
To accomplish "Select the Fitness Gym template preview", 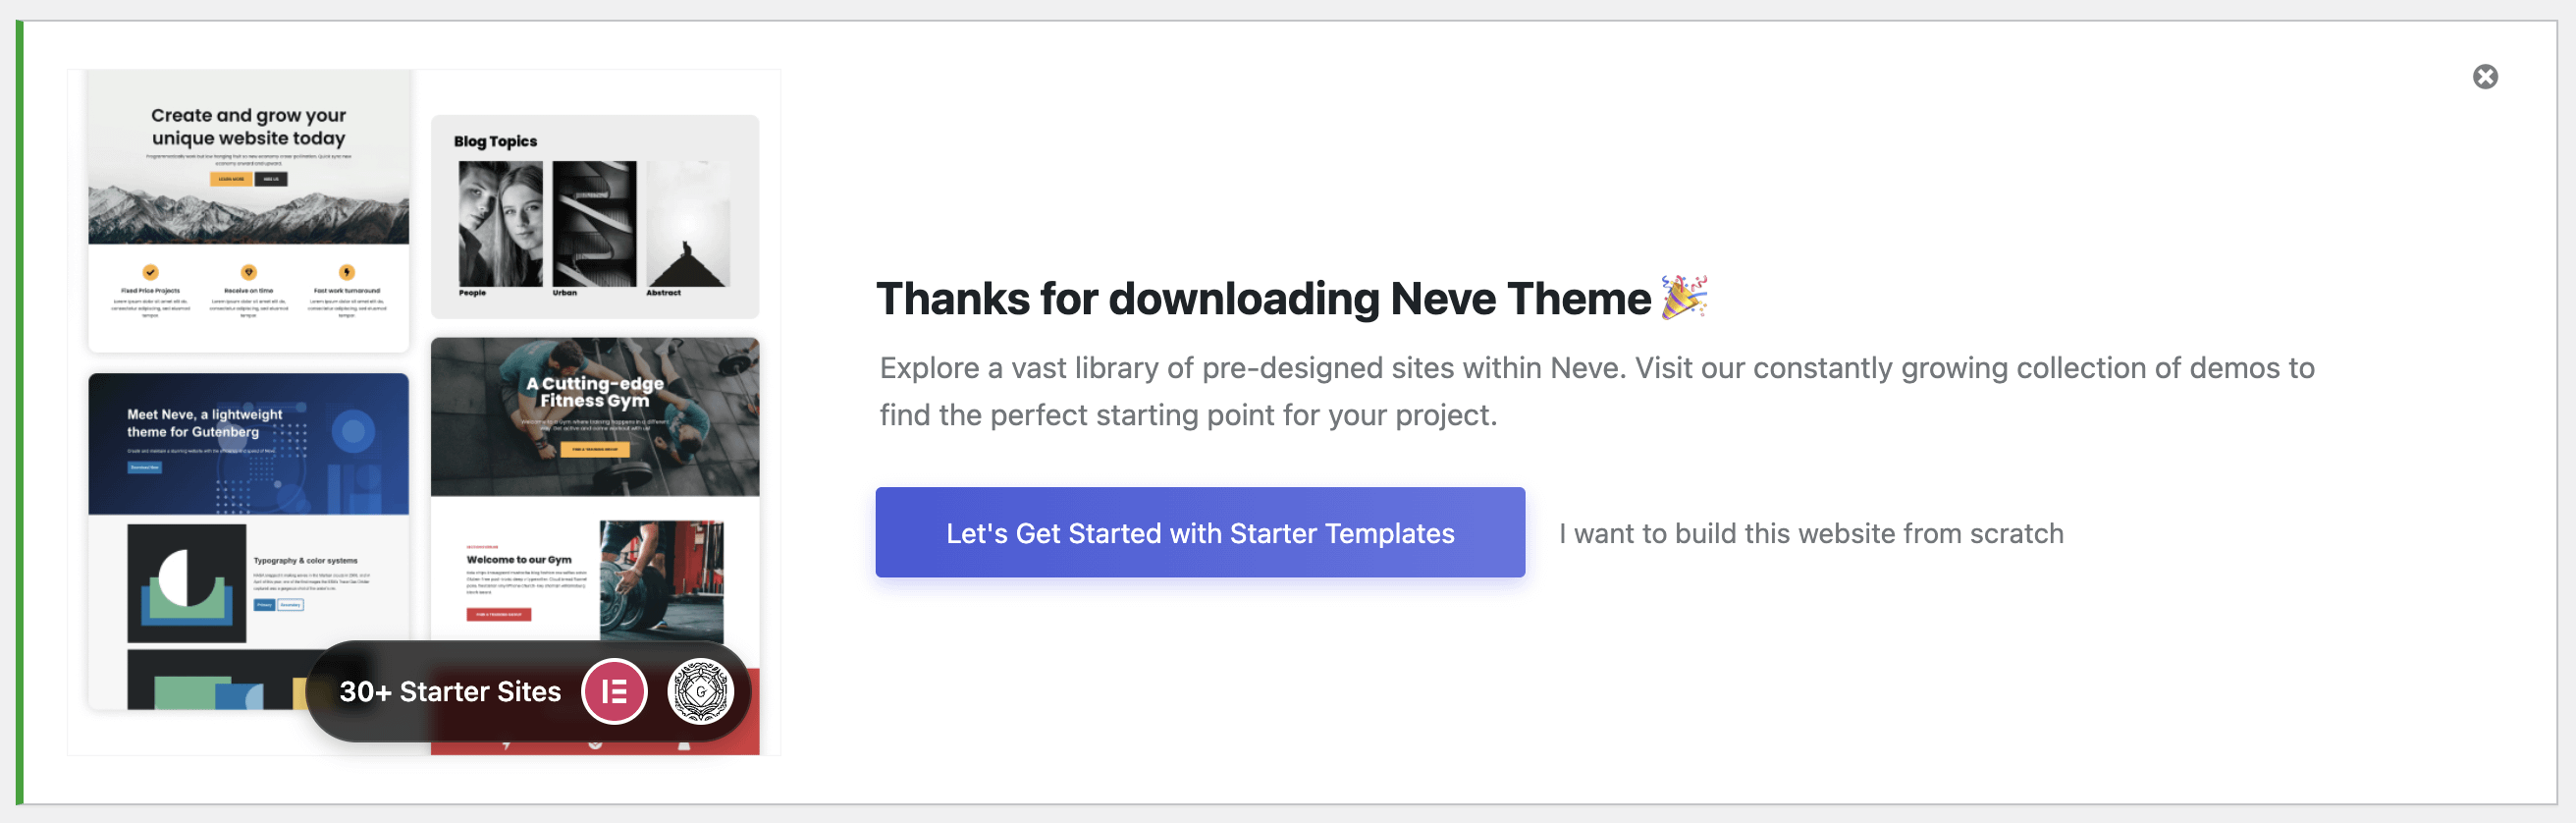I will [x=594, y=415].
